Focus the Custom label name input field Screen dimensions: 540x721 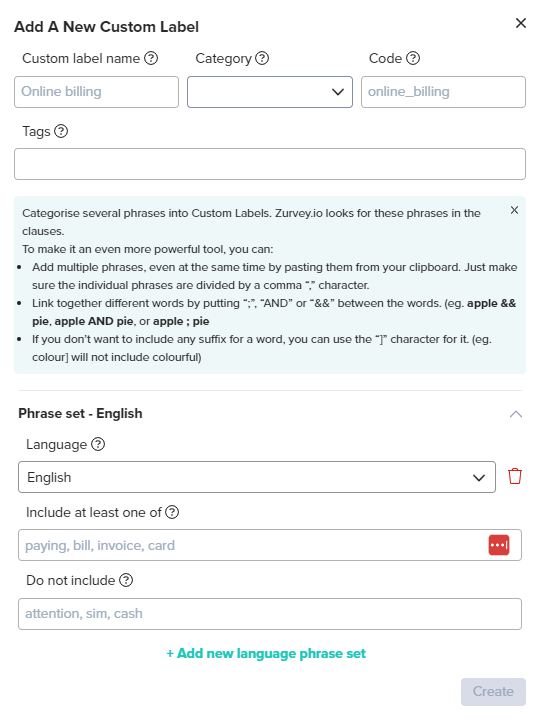(97, 92)
